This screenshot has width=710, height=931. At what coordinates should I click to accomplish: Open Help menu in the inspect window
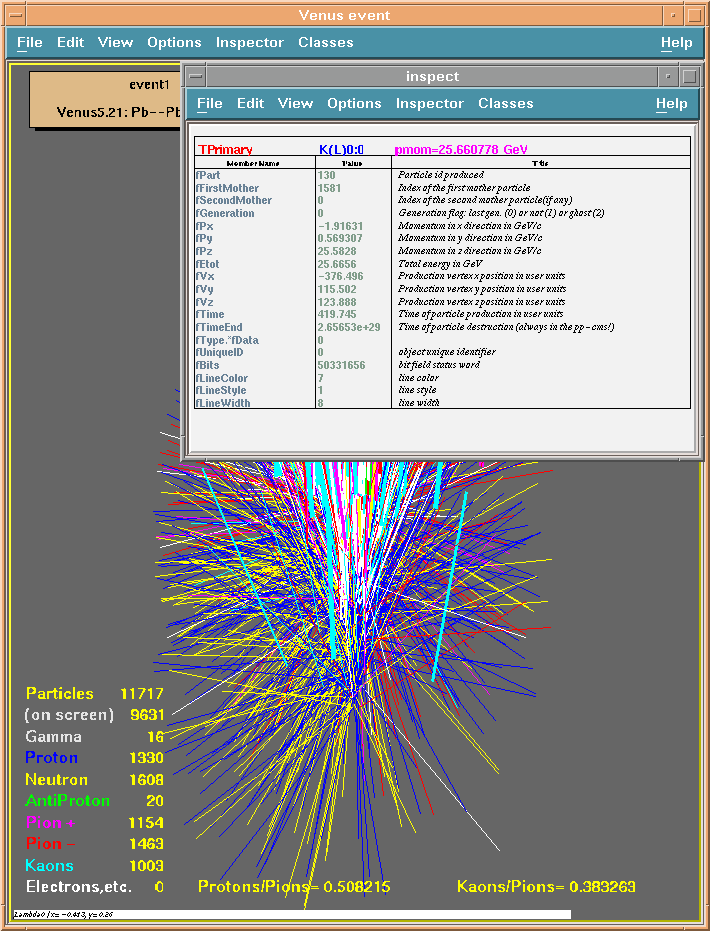(671, 104)
